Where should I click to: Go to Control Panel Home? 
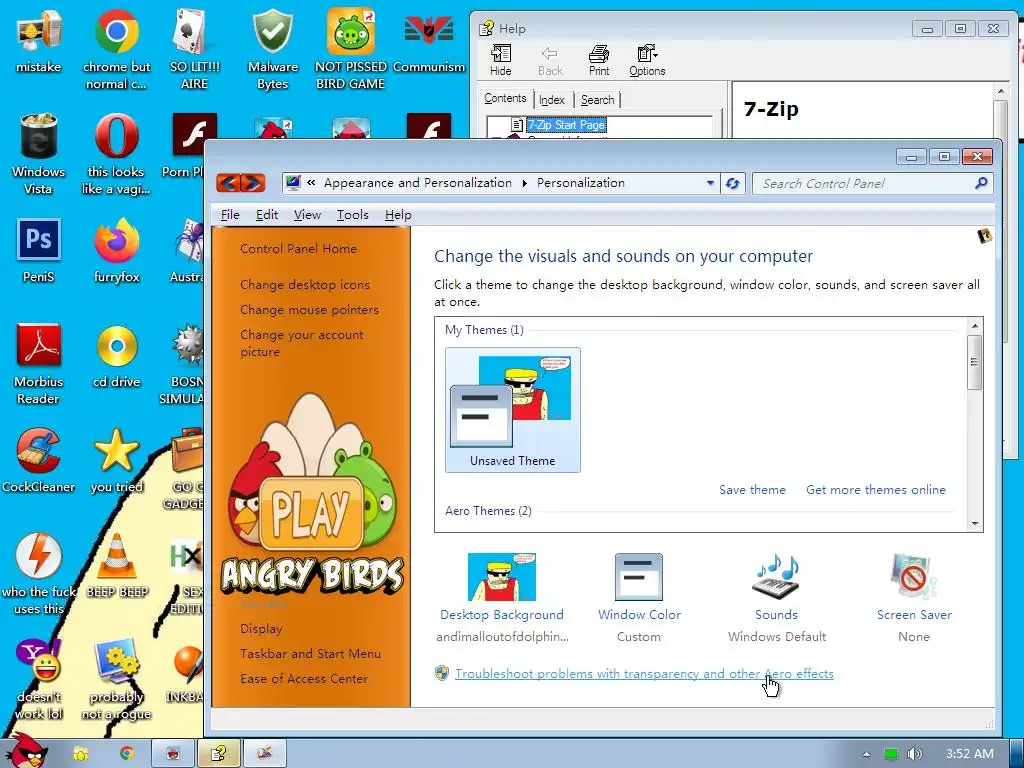coord(298,249)
